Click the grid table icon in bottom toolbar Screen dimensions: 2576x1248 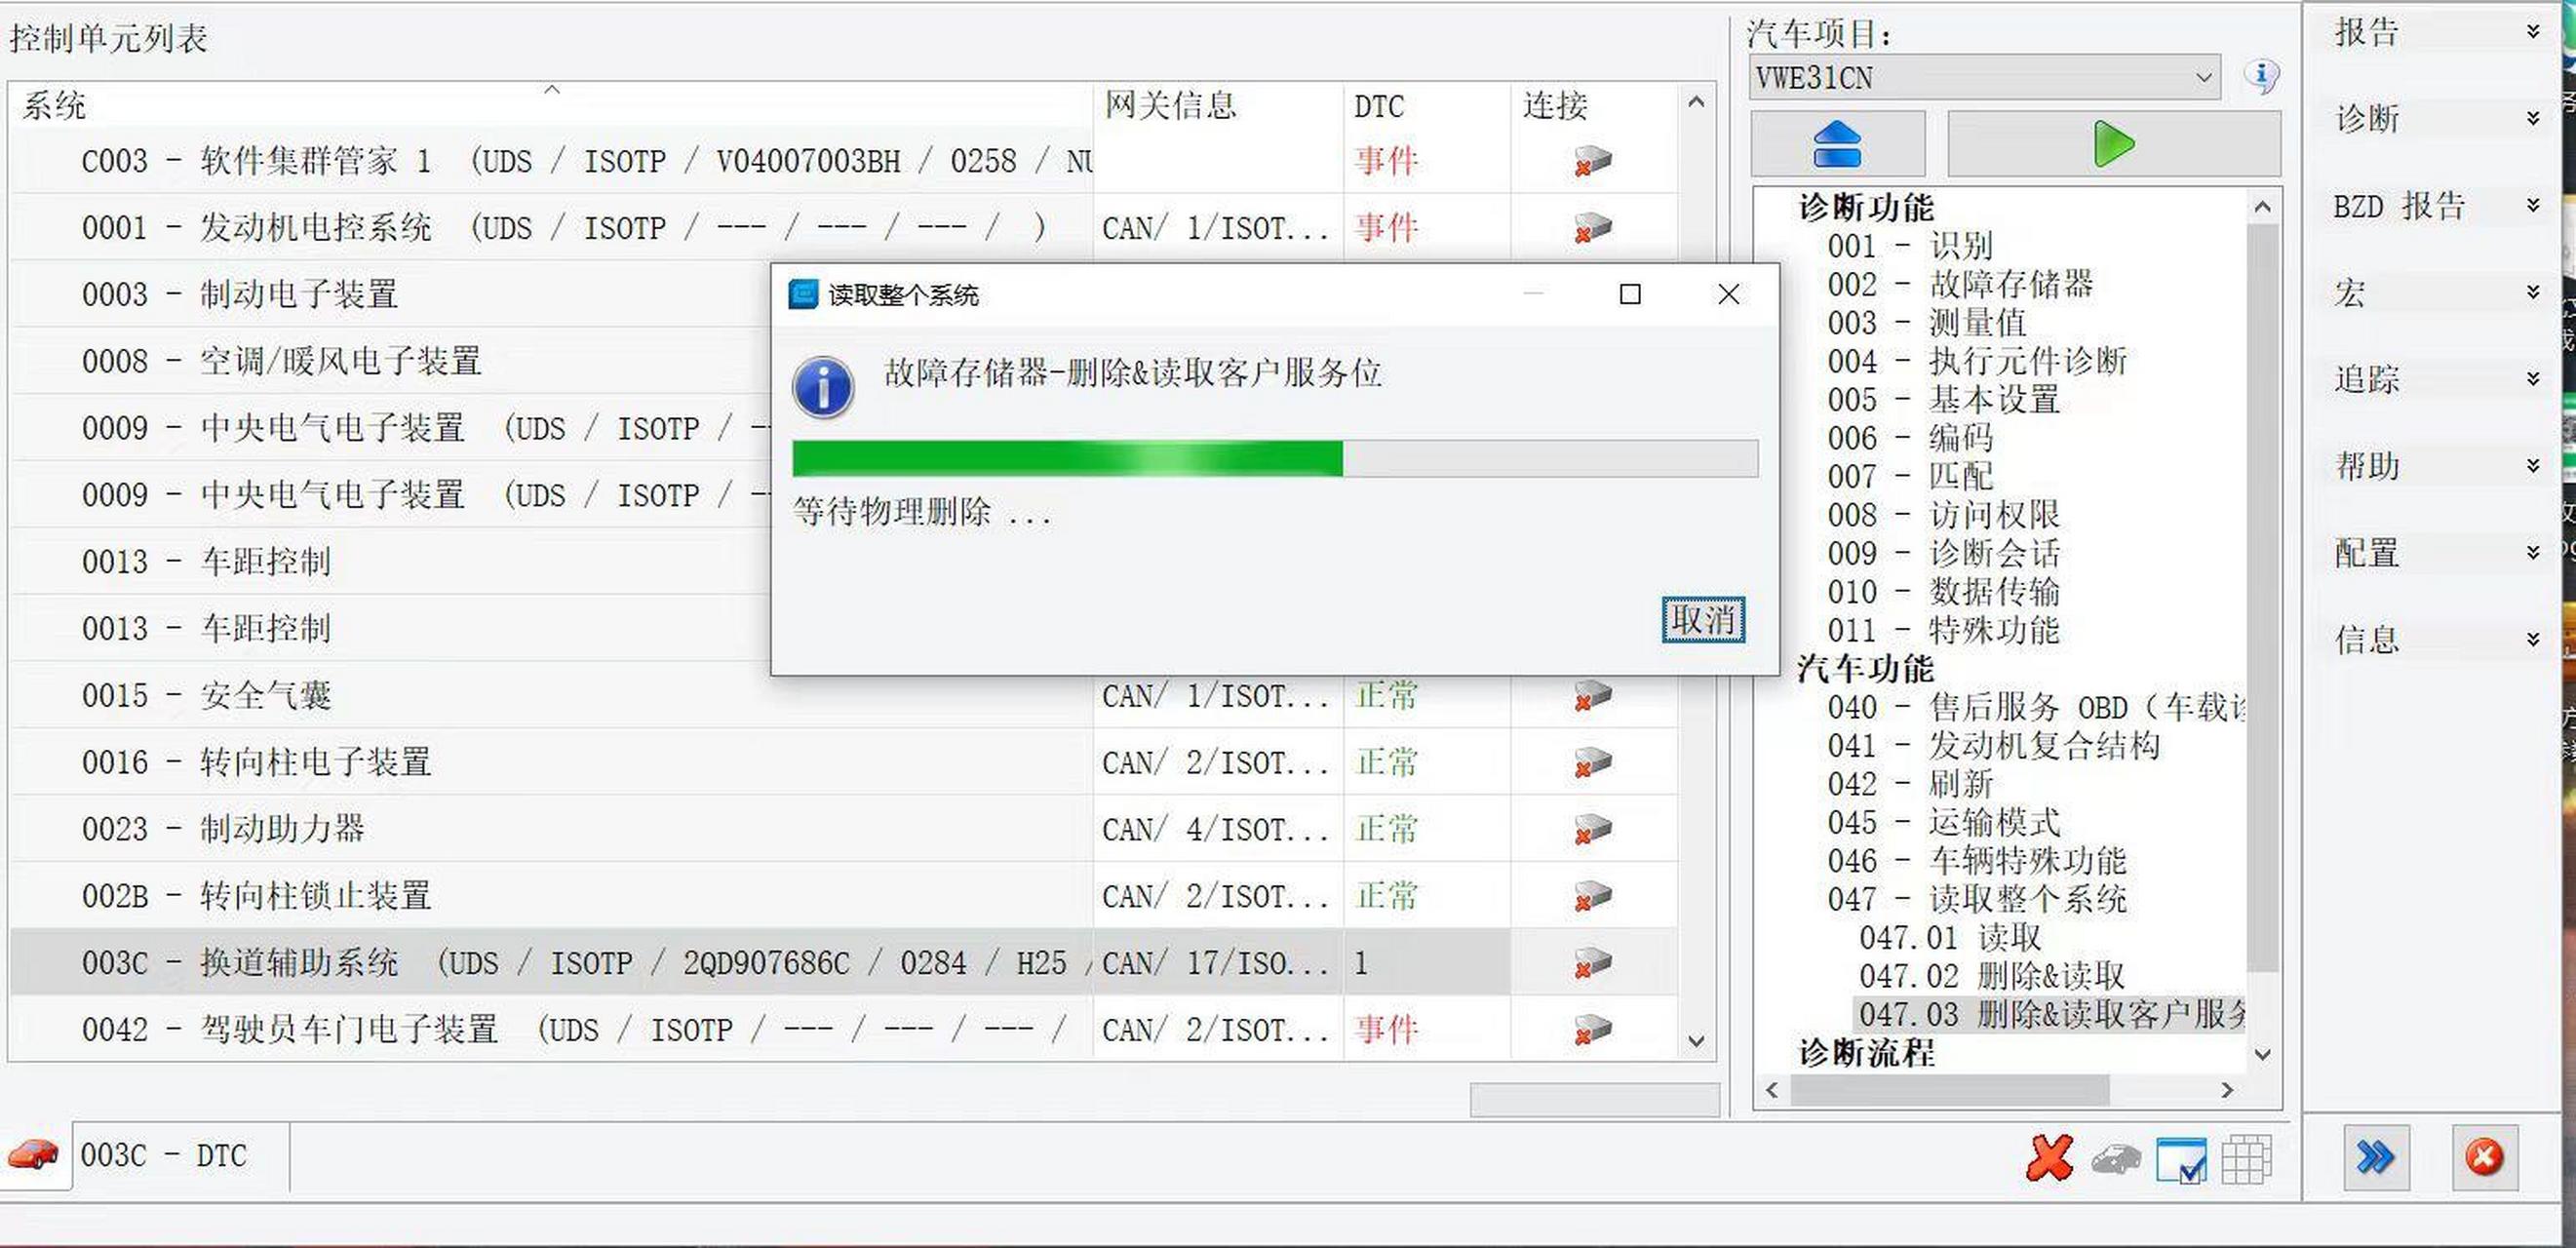pyautogui.click(x=2246, y=1160)
